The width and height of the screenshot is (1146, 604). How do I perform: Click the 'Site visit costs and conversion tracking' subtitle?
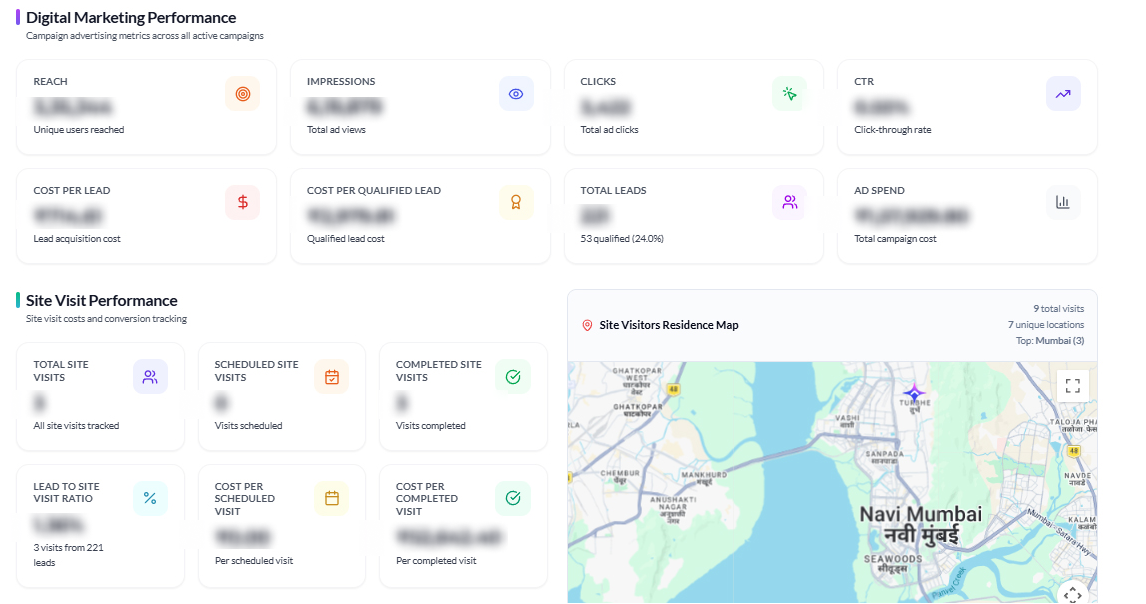coord(106,319)
